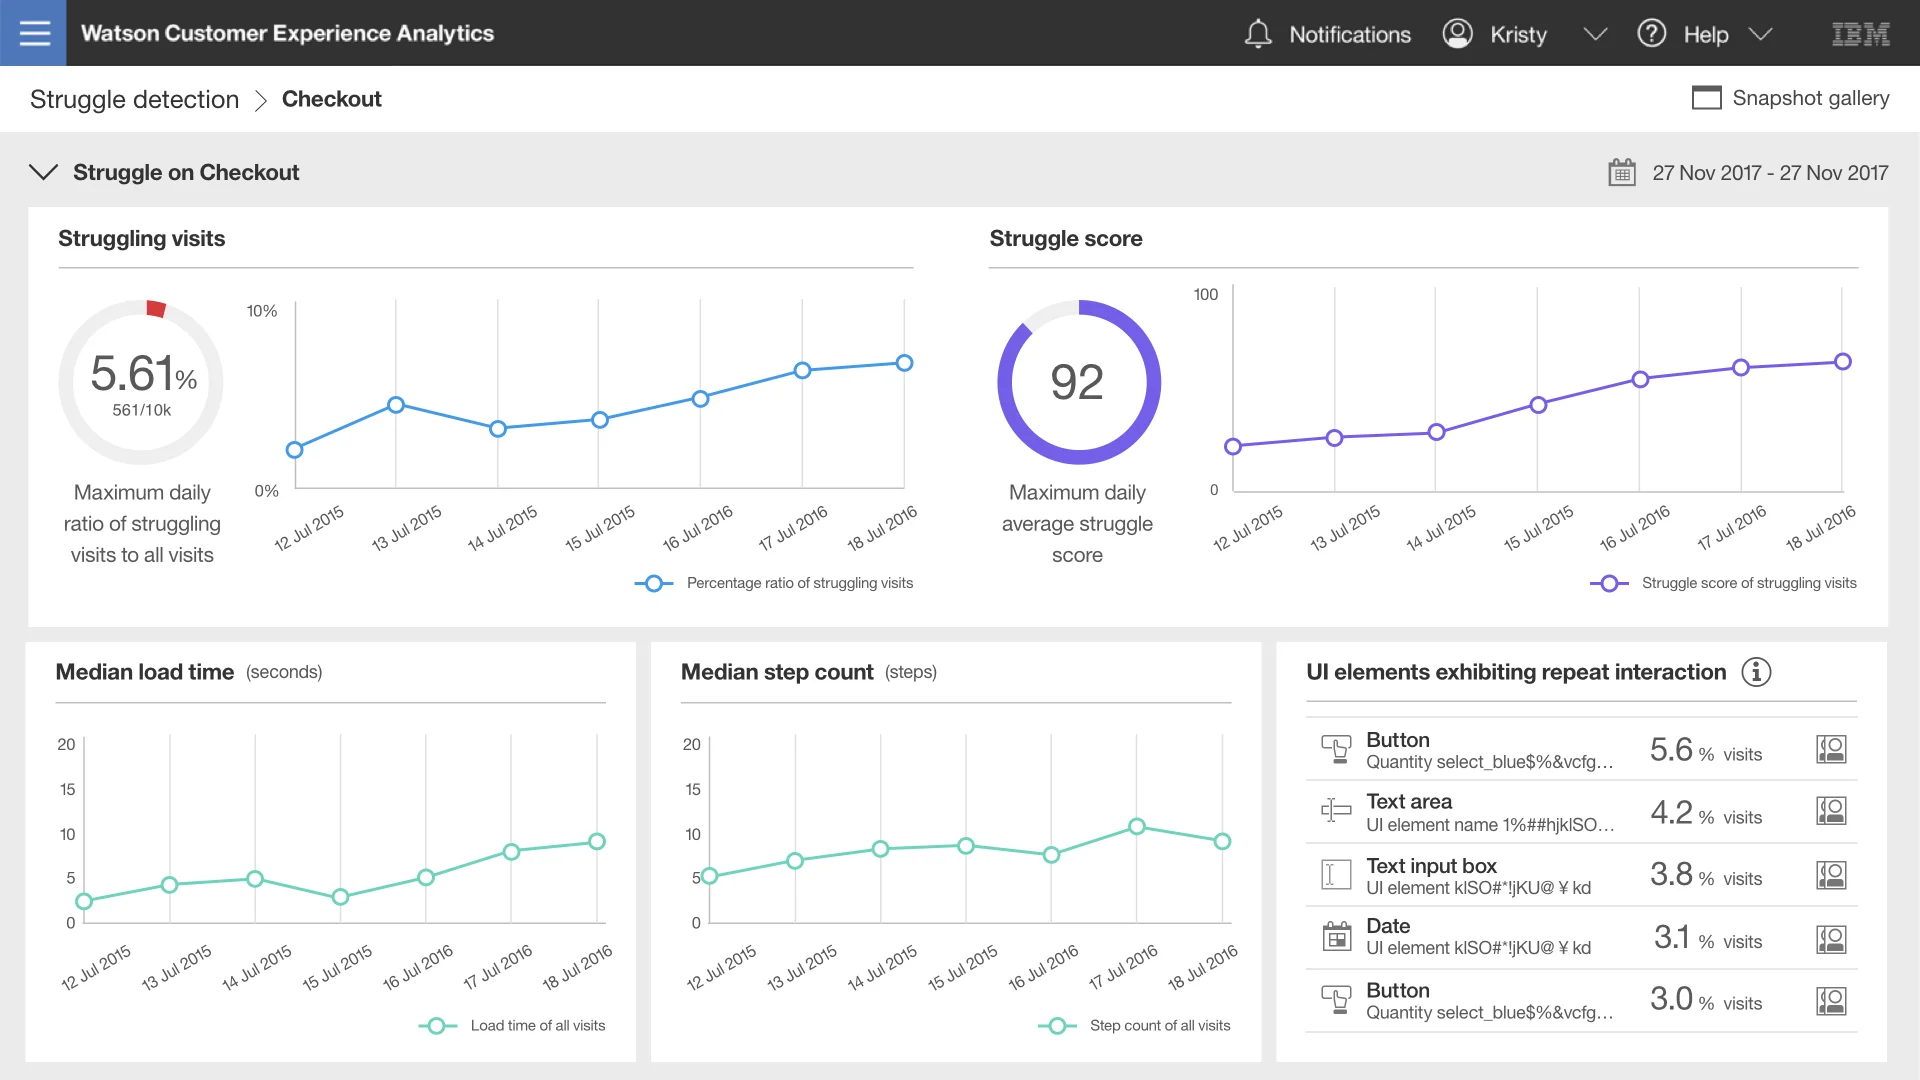The width and height of the screenshot is (1920, 1080).
Task: Open snapshot icon for Text area row
Action: click(1831, 811)
